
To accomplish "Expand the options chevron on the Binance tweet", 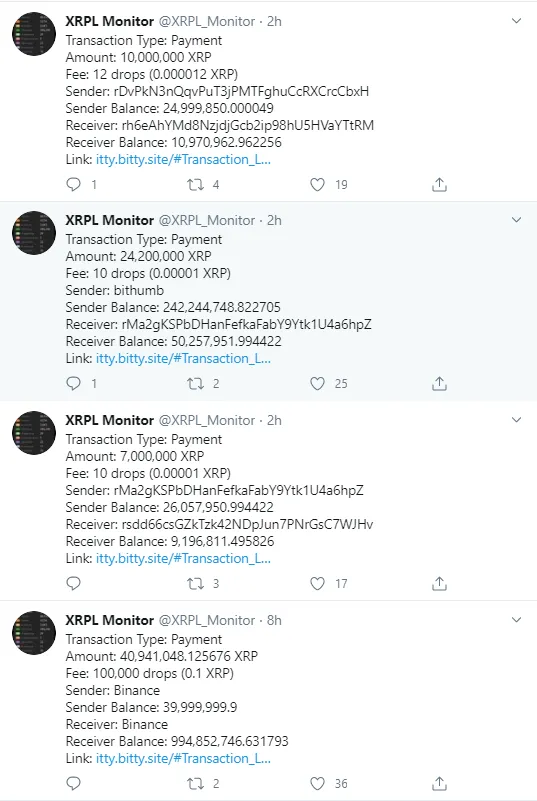I will [517, 620].
